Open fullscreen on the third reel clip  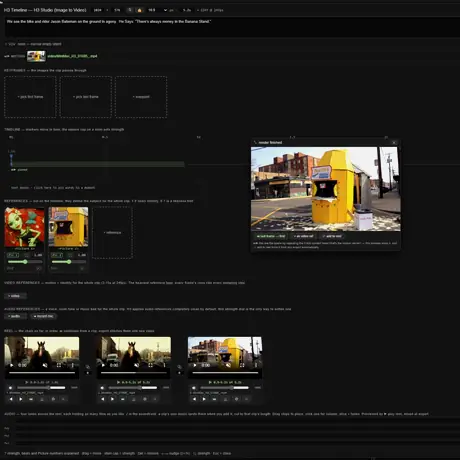(242, 365)
